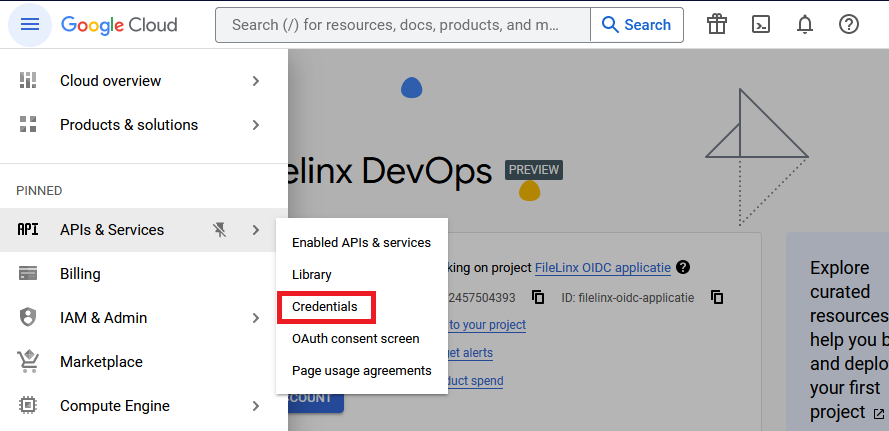Open the FileLinx OIDC applicatie project link

603,268
